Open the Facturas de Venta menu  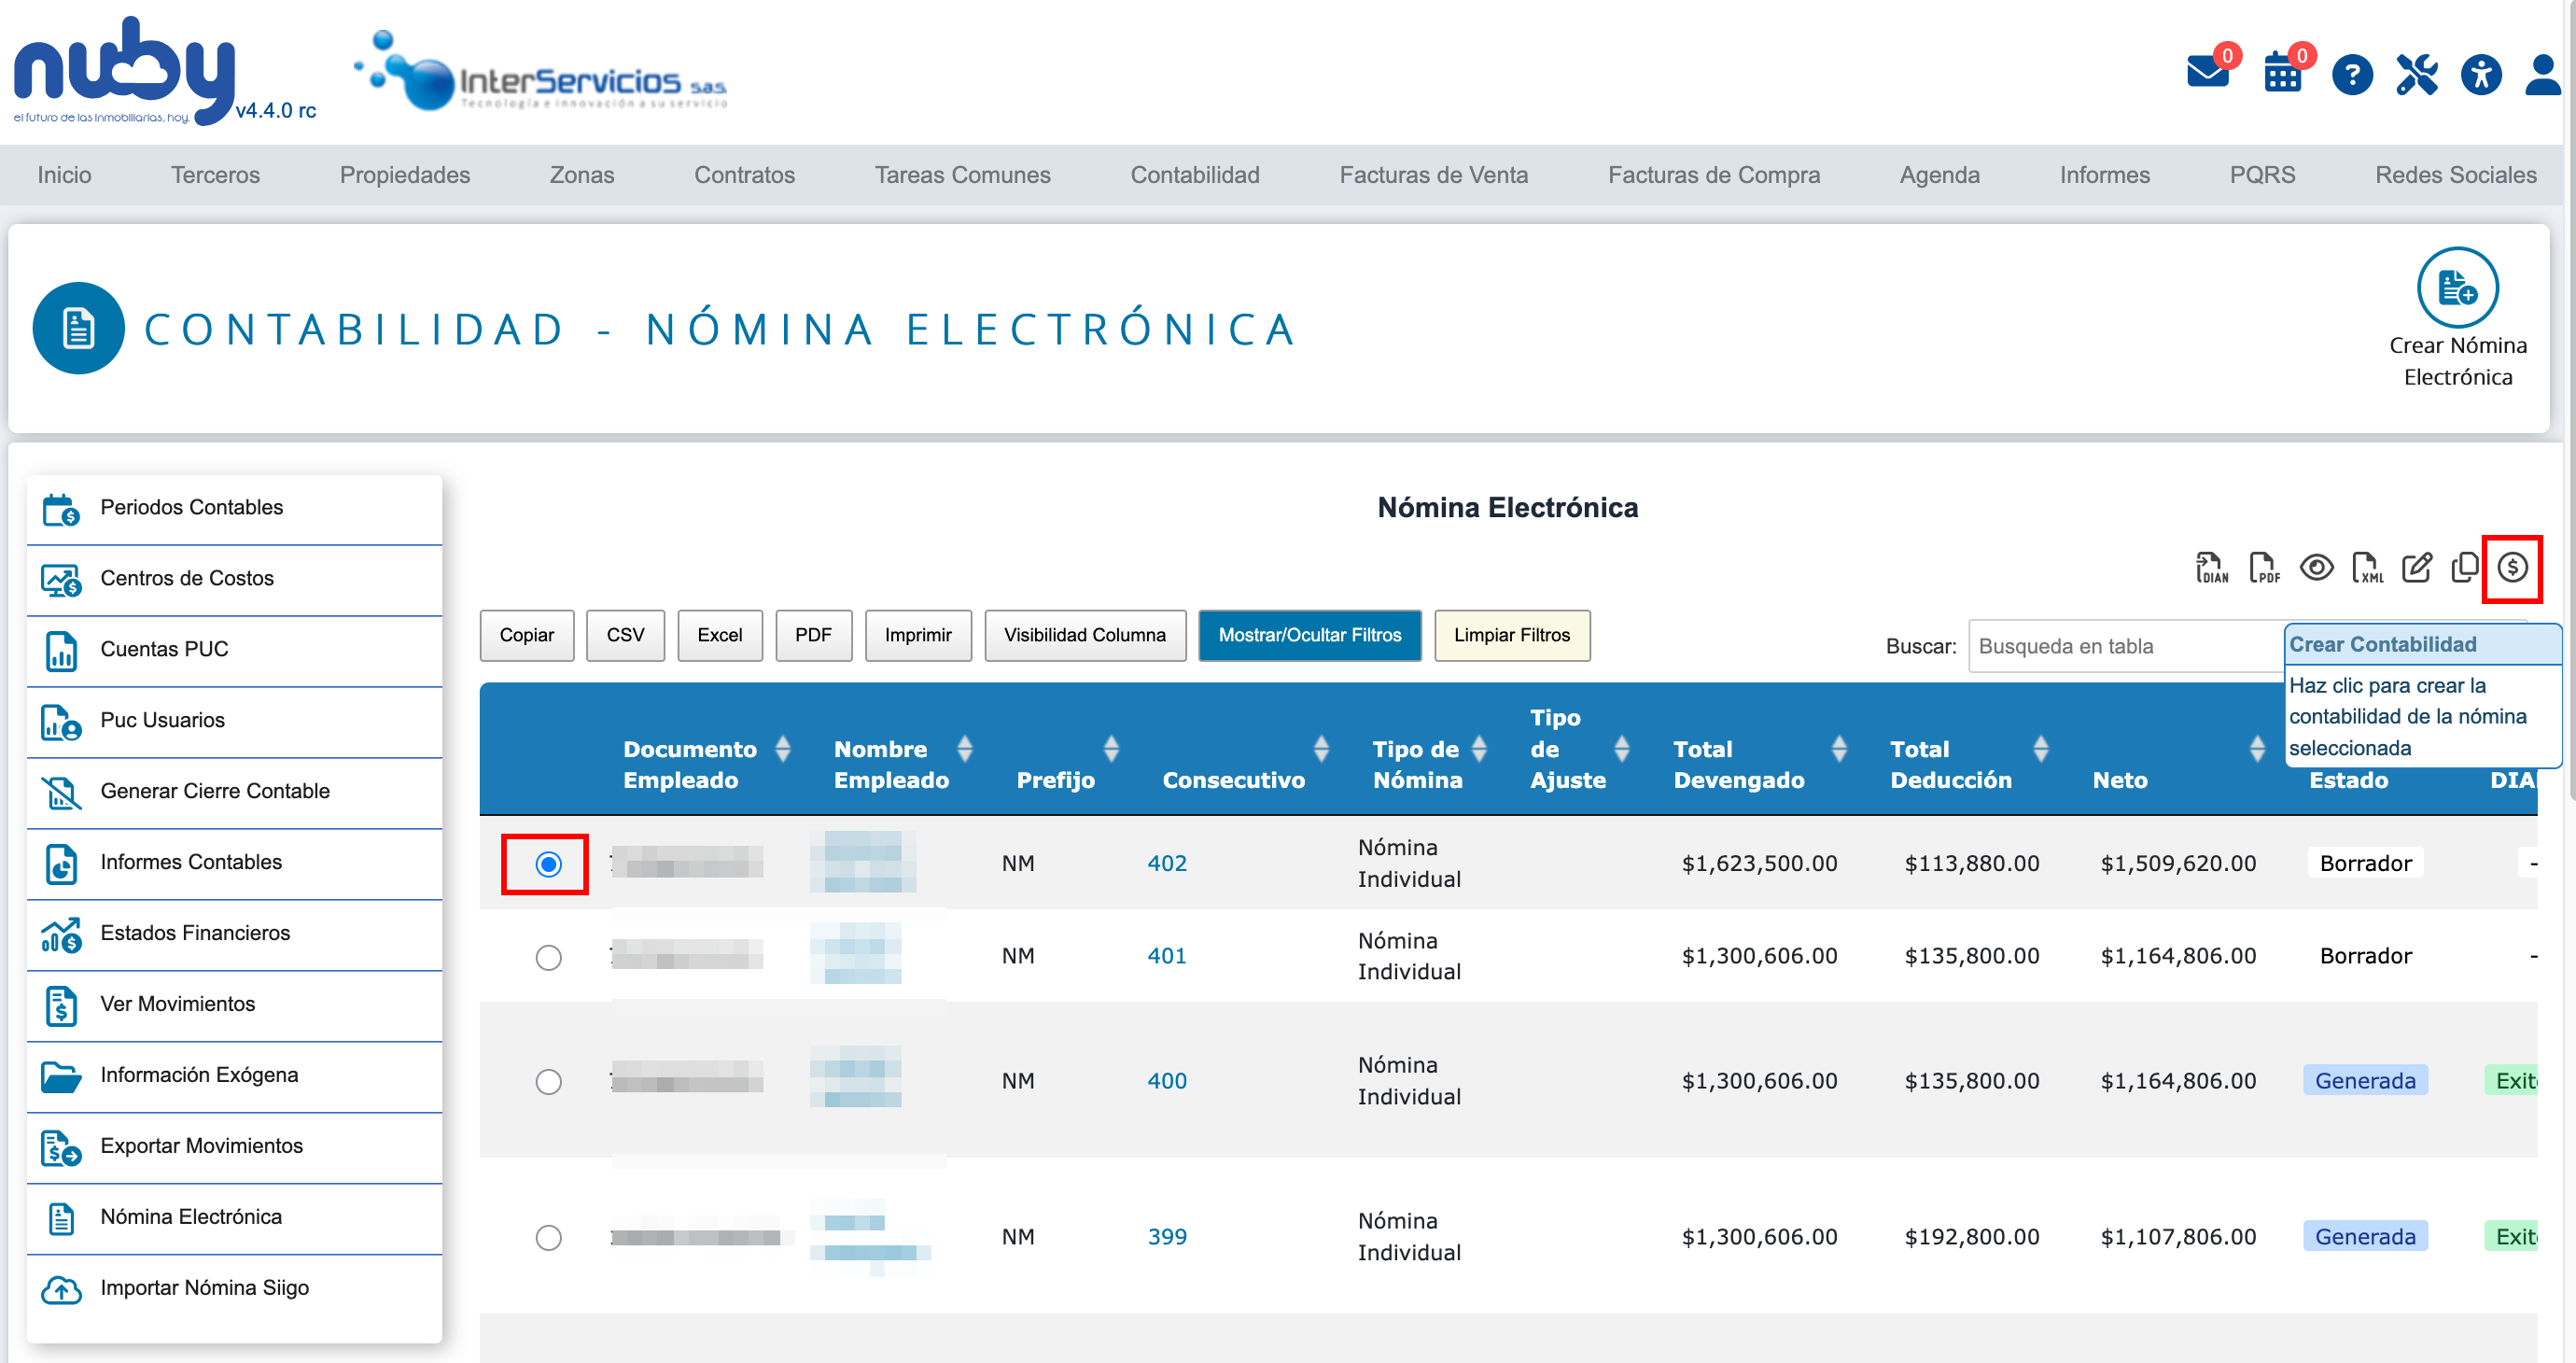pyautogui.click(x=1432, y=175)
